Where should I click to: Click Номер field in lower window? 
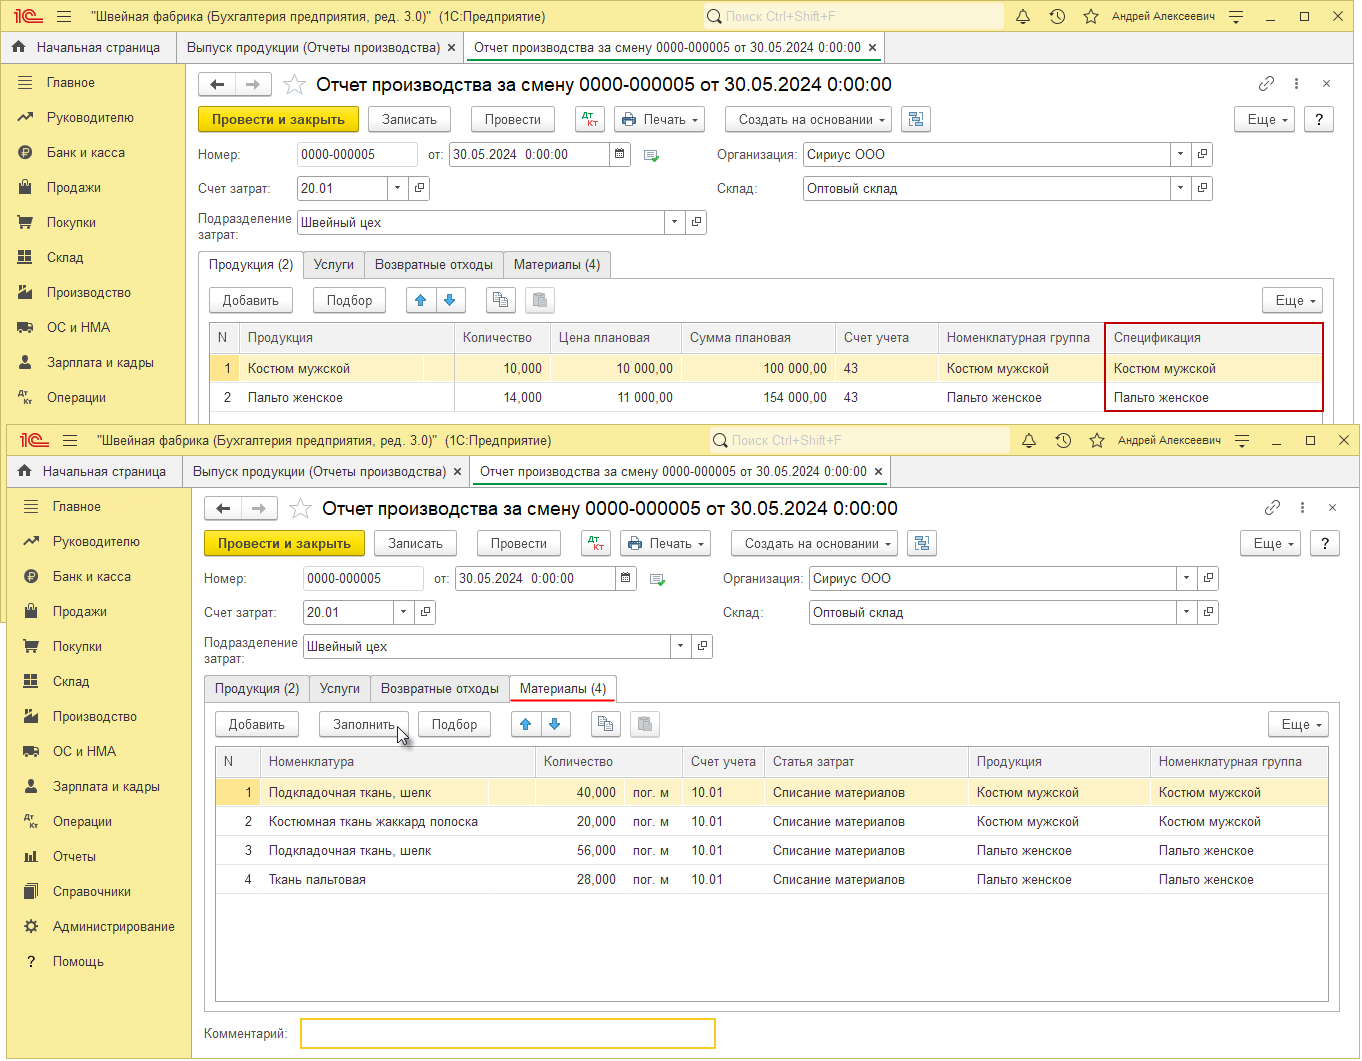363,578
